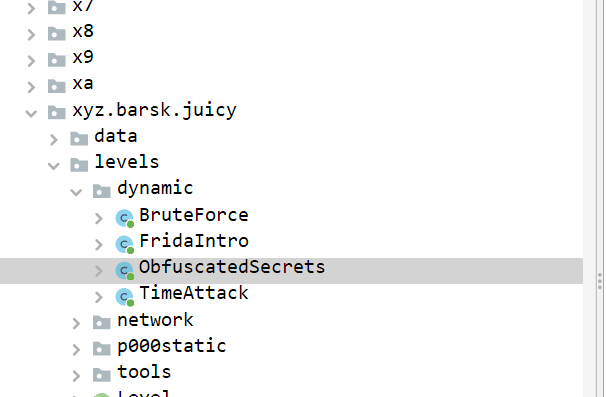Viewport: 606px width, 397px height.
Task: Collapse the dynamic package node
Action: (x=77, y=192)
